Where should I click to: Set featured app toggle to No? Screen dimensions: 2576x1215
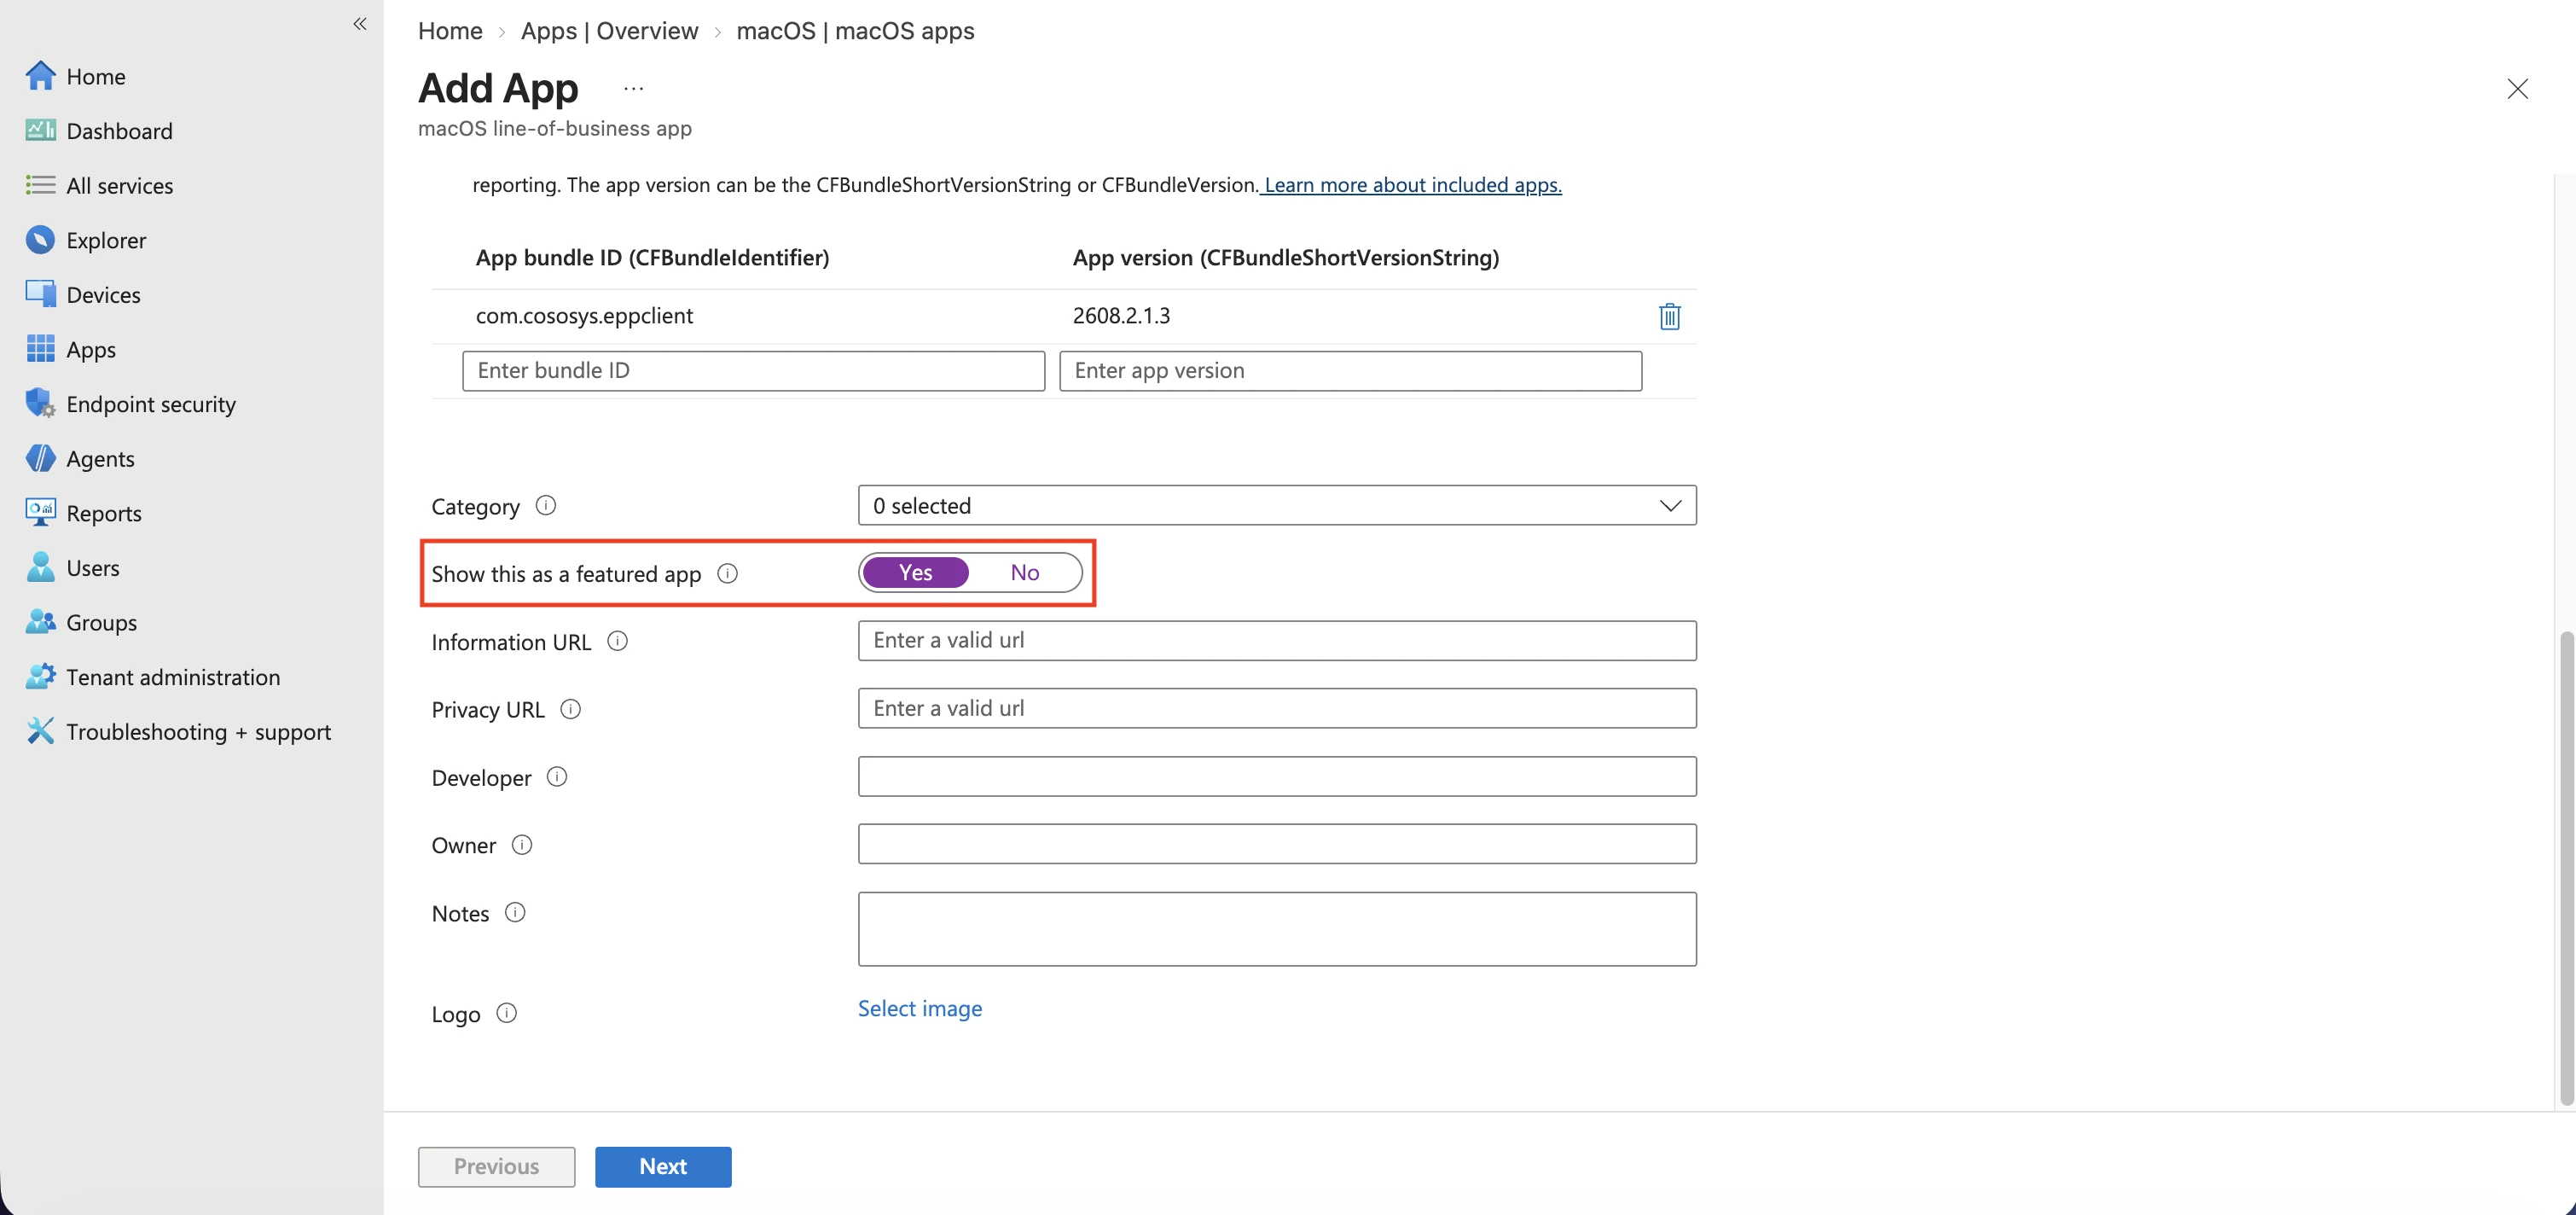point(1025,572)
